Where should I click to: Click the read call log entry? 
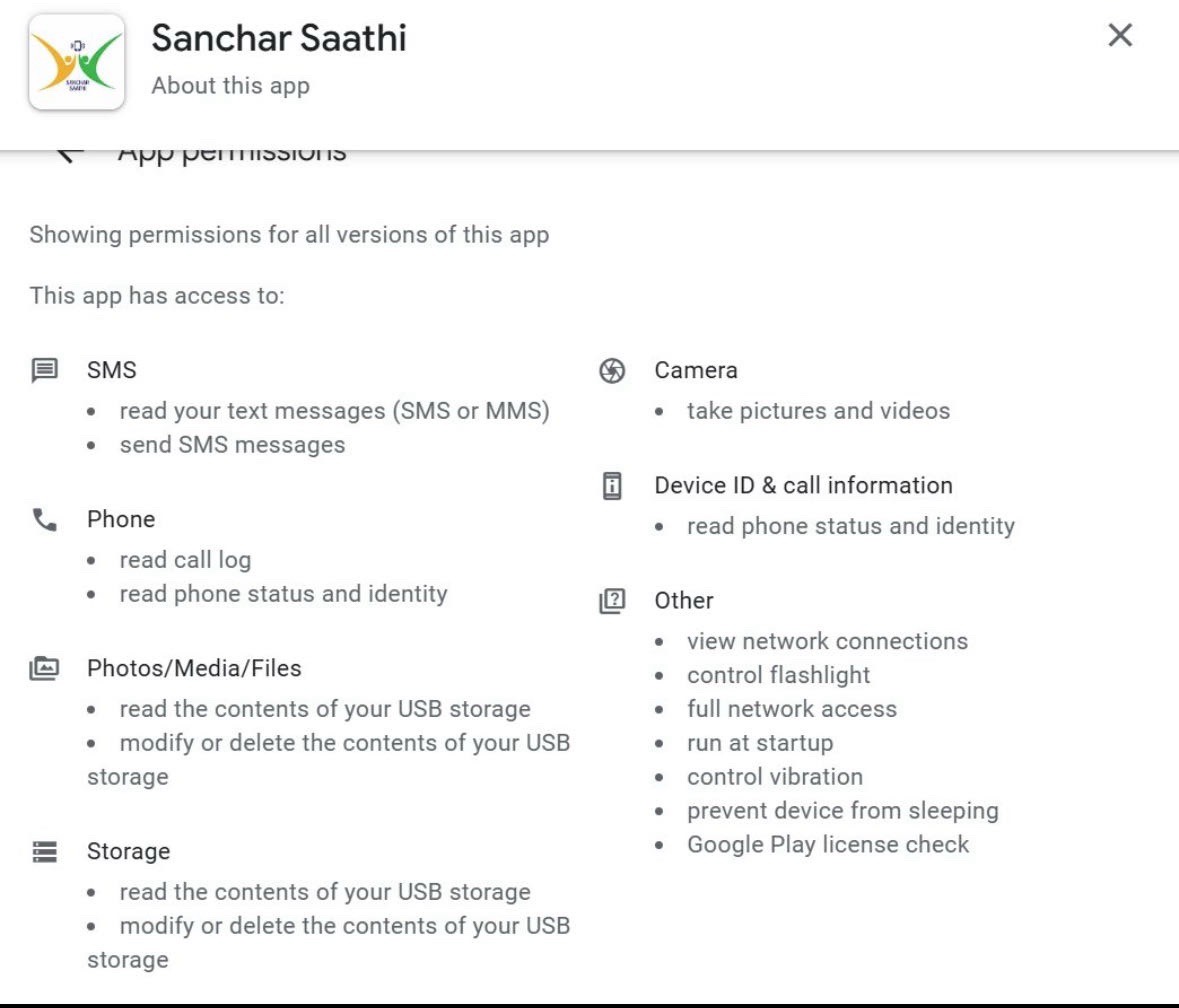185,560
